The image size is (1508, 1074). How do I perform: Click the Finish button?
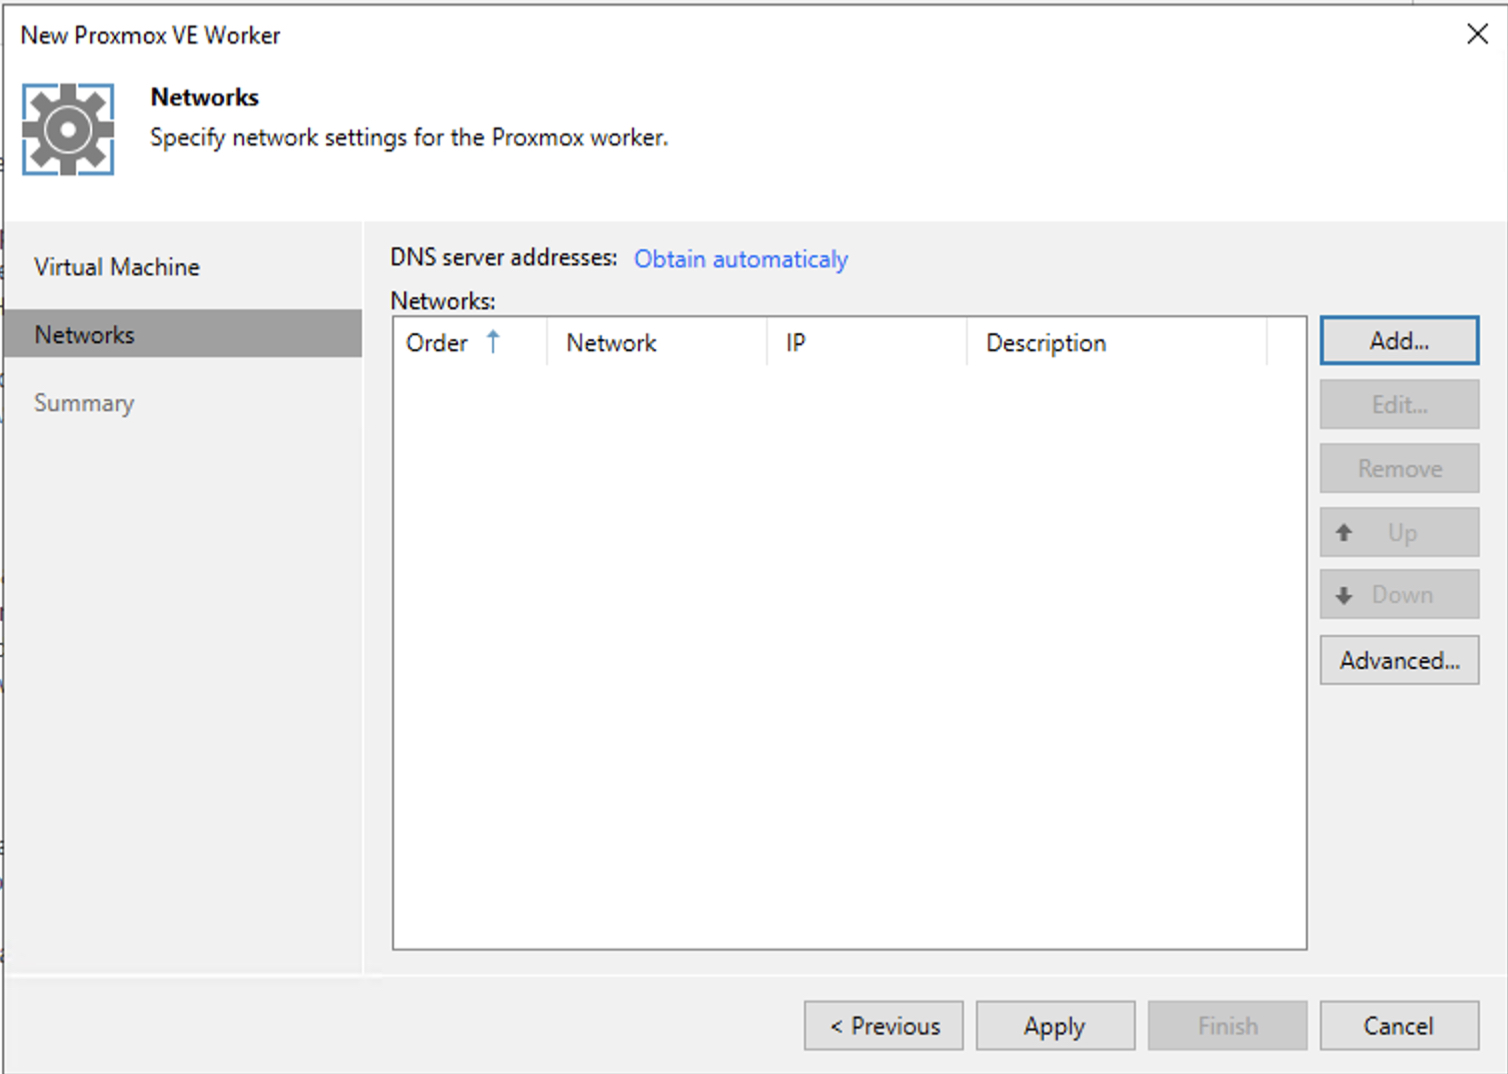1227,1026
